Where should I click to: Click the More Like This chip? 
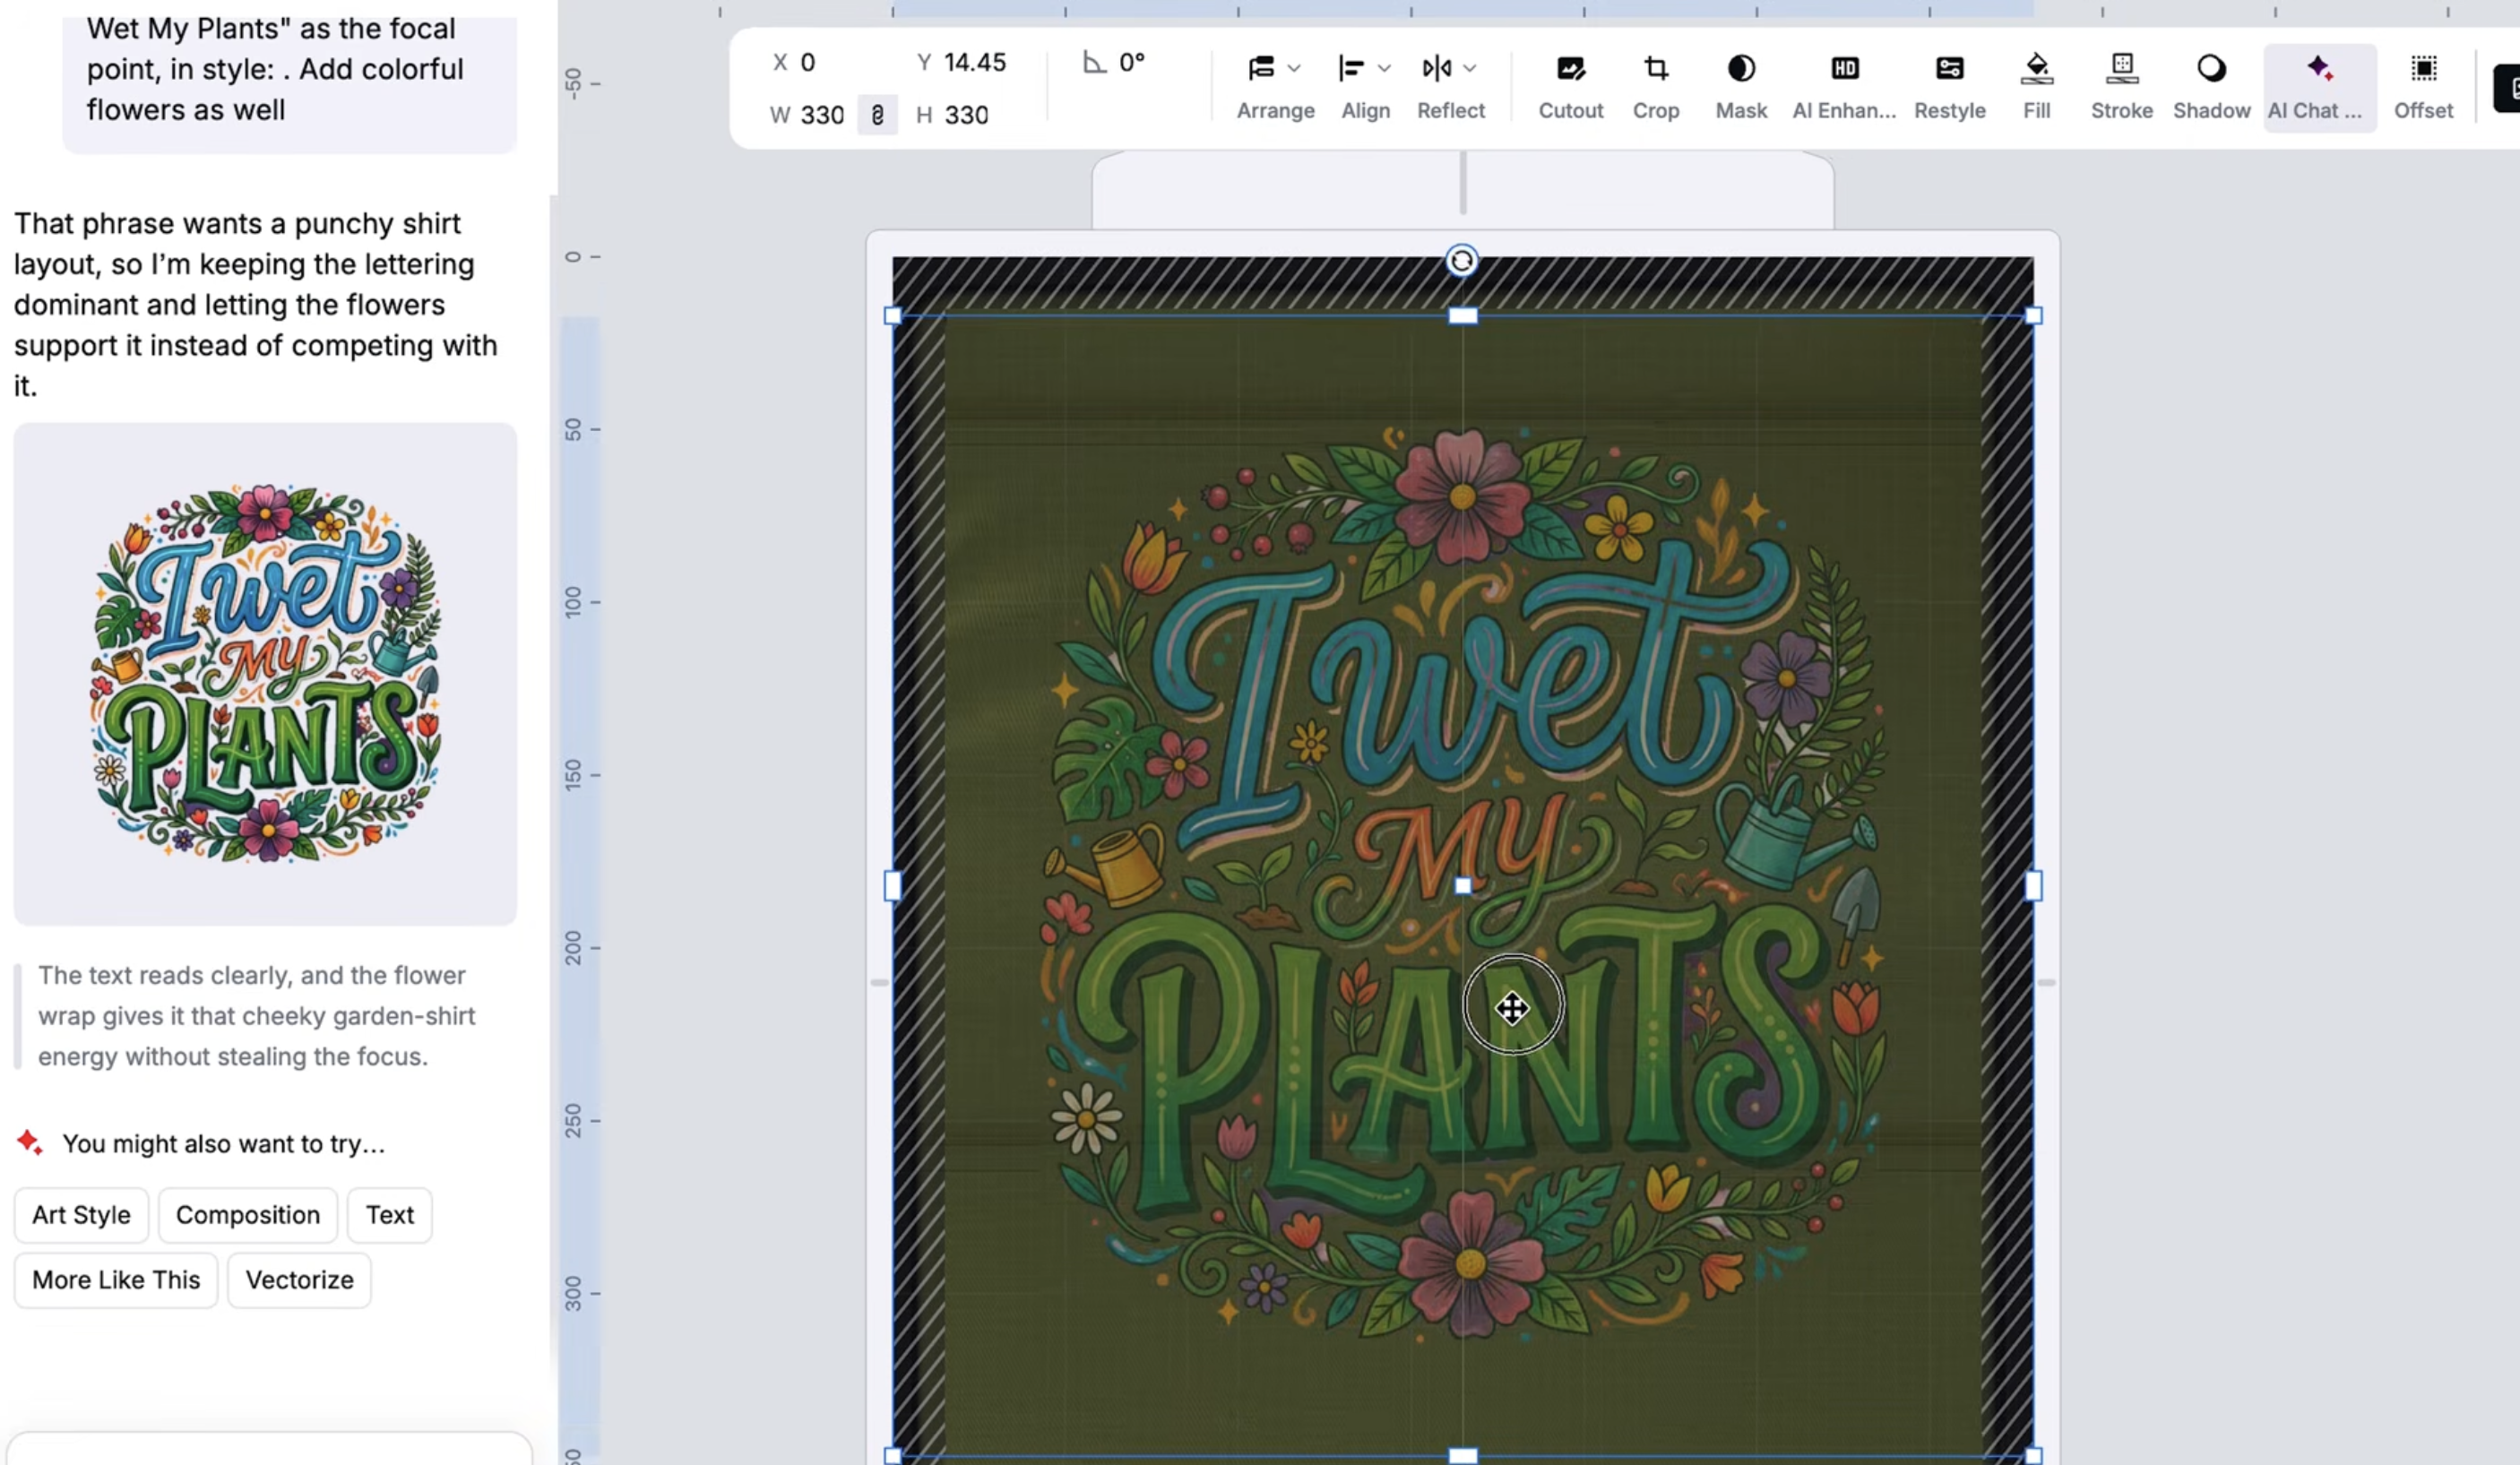coord(116,1280)
